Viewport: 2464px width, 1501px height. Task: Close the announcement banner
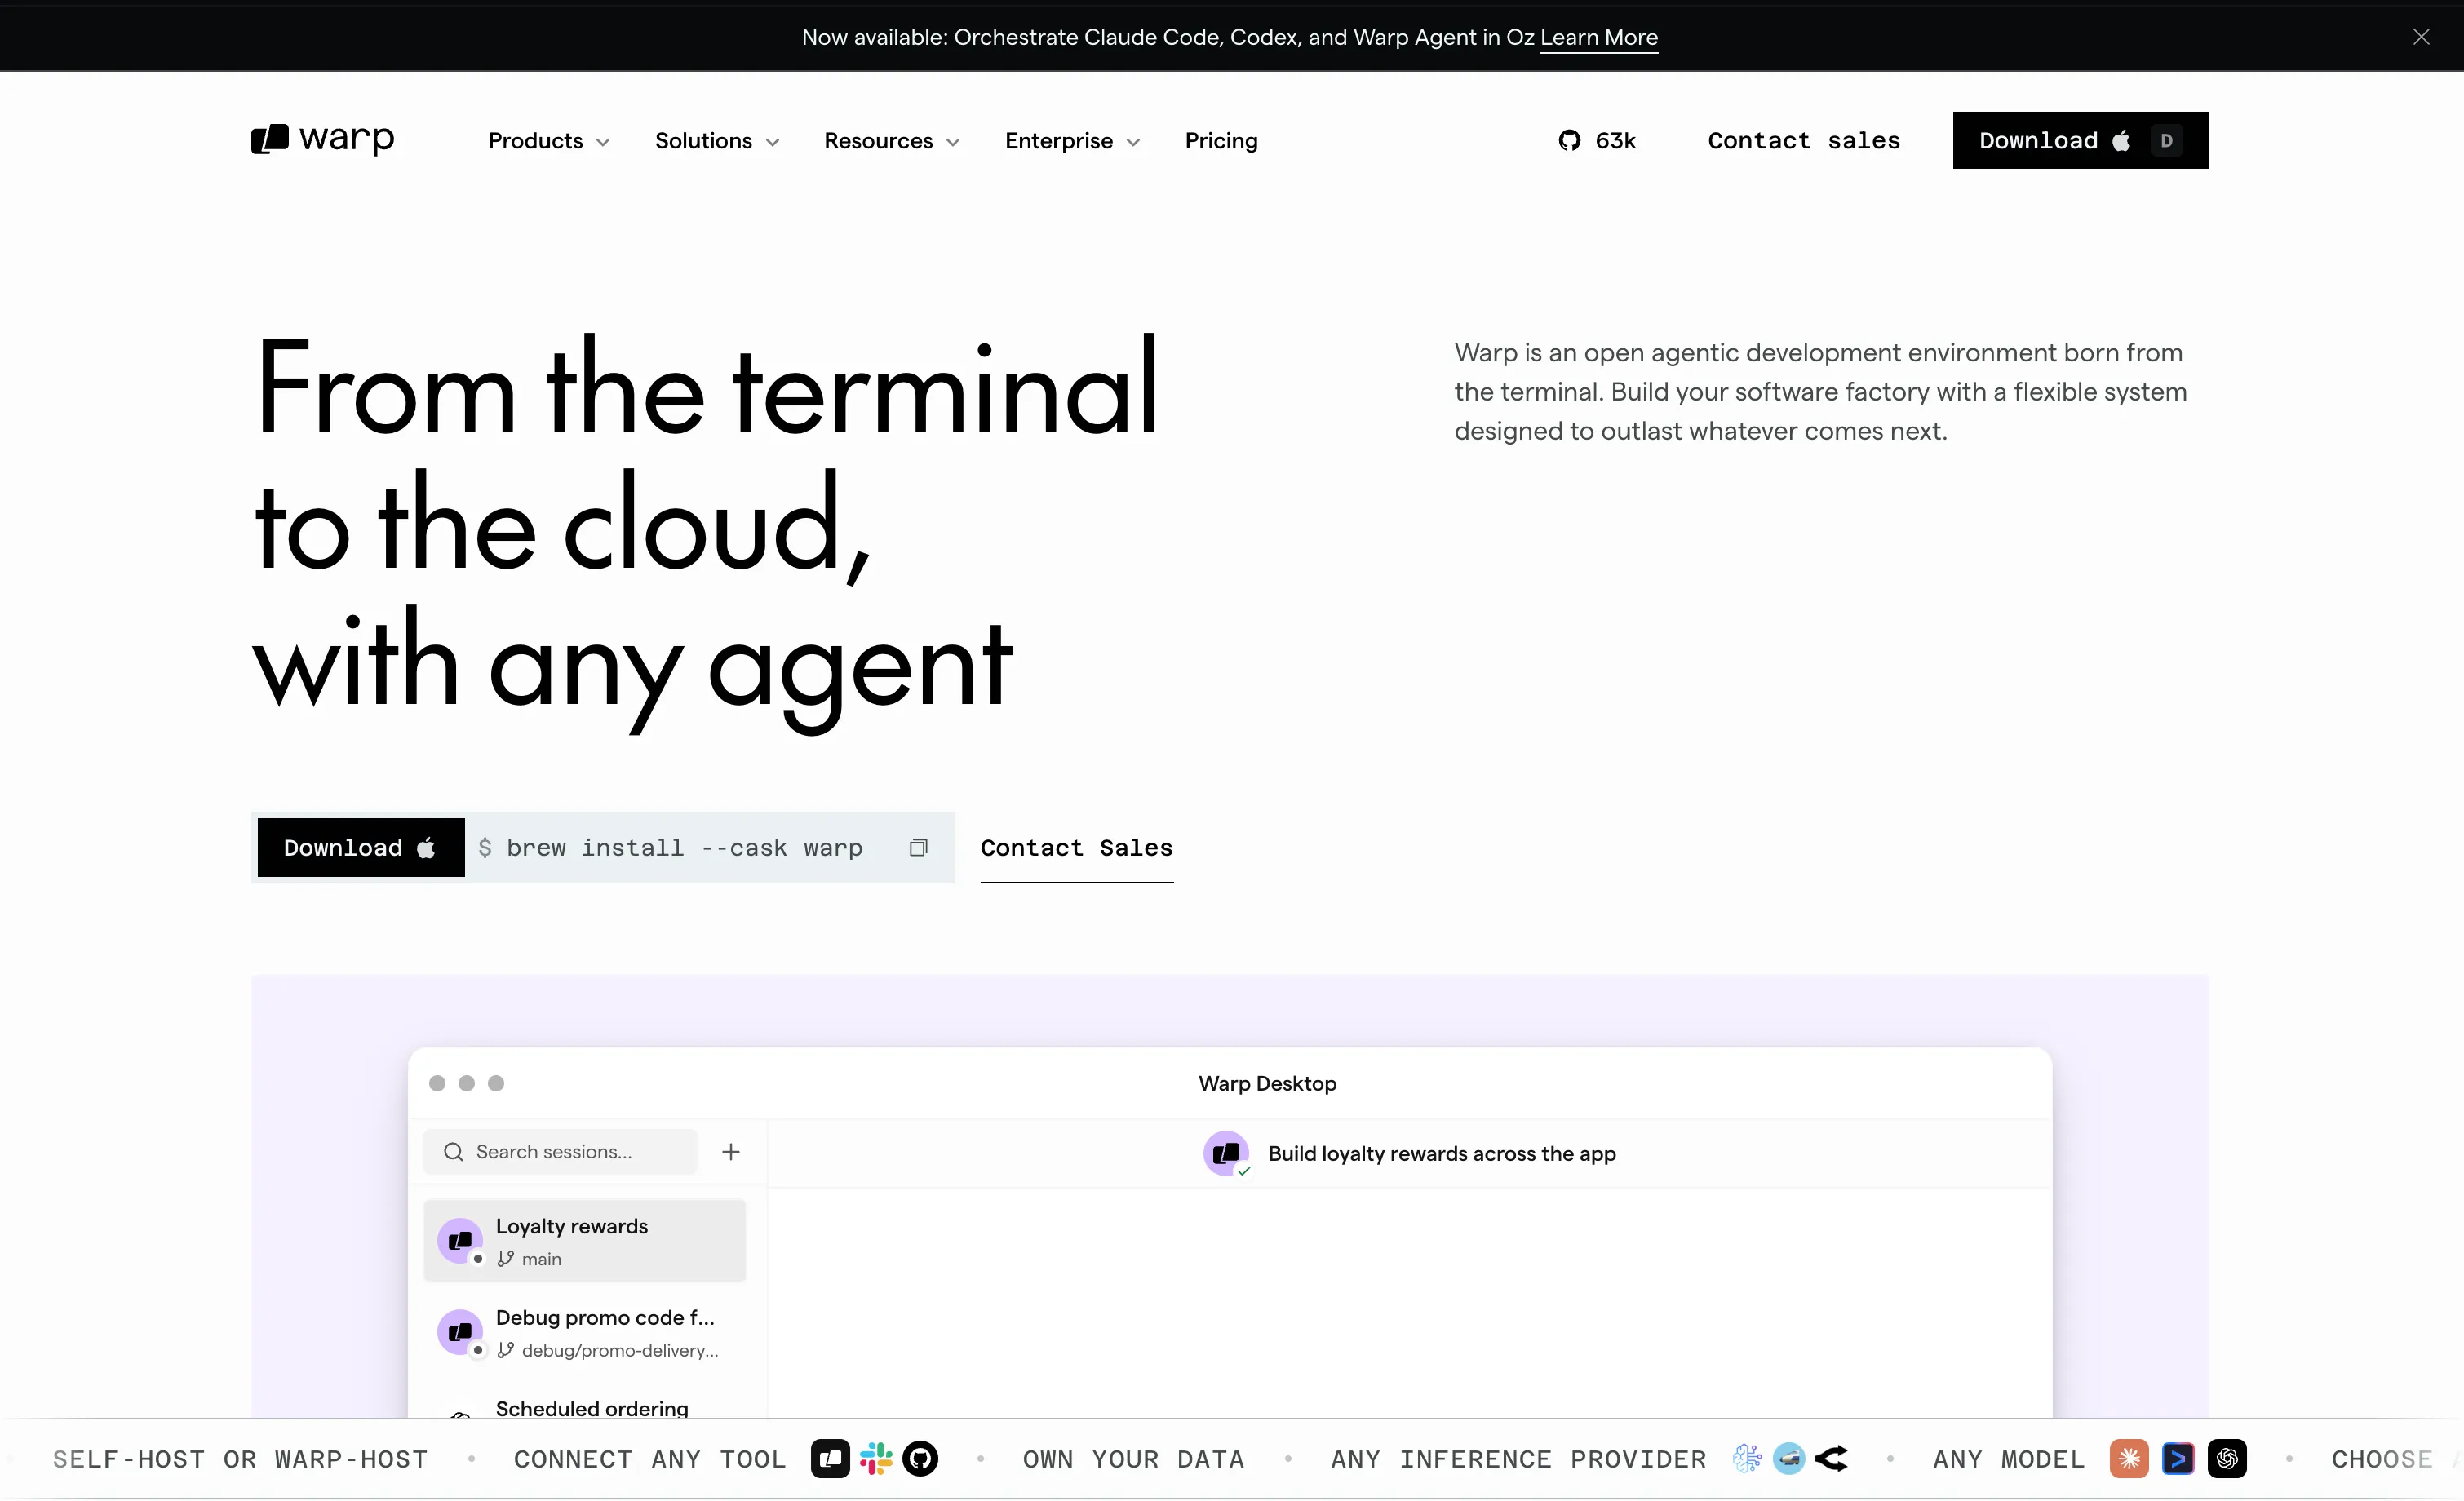pos(2421,37)
